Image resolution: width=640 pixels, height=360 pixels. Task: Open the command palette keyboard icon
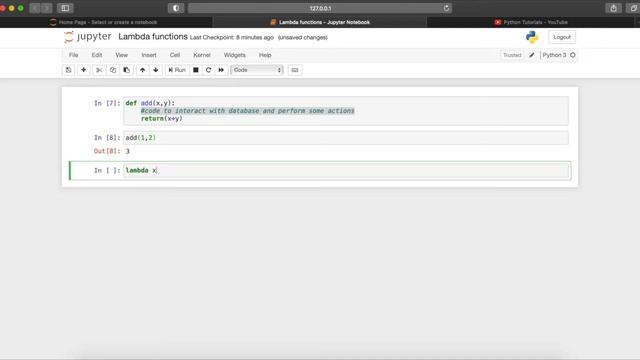click(295, 70)
